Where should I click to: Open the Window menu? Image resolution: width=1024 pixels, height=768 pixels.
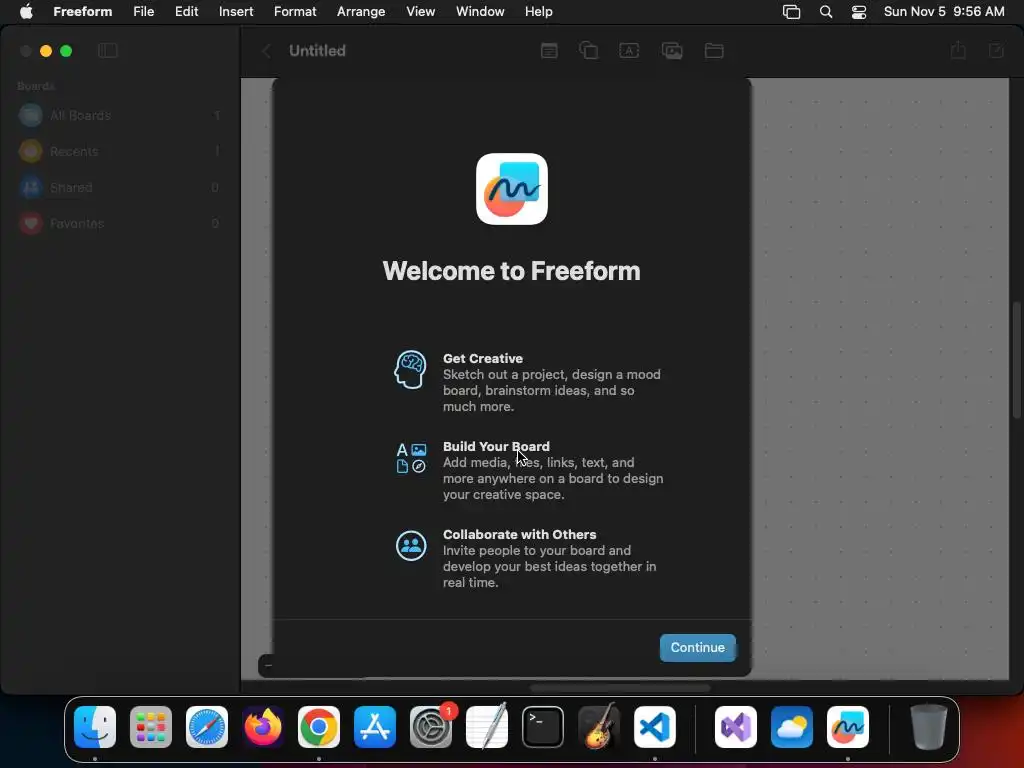click(480, 11)
